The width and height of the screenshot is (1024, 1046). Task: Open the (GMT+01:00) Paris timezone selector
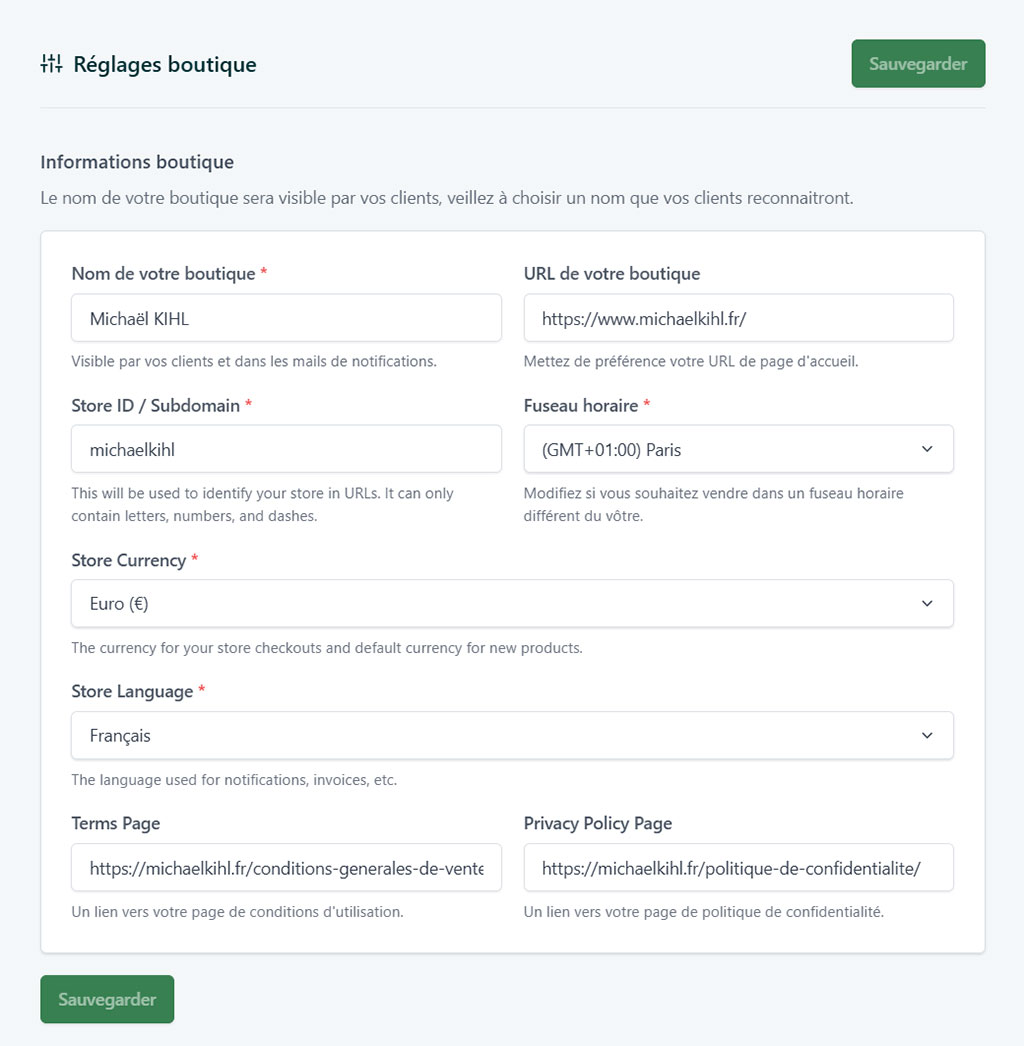coord(738,449)
